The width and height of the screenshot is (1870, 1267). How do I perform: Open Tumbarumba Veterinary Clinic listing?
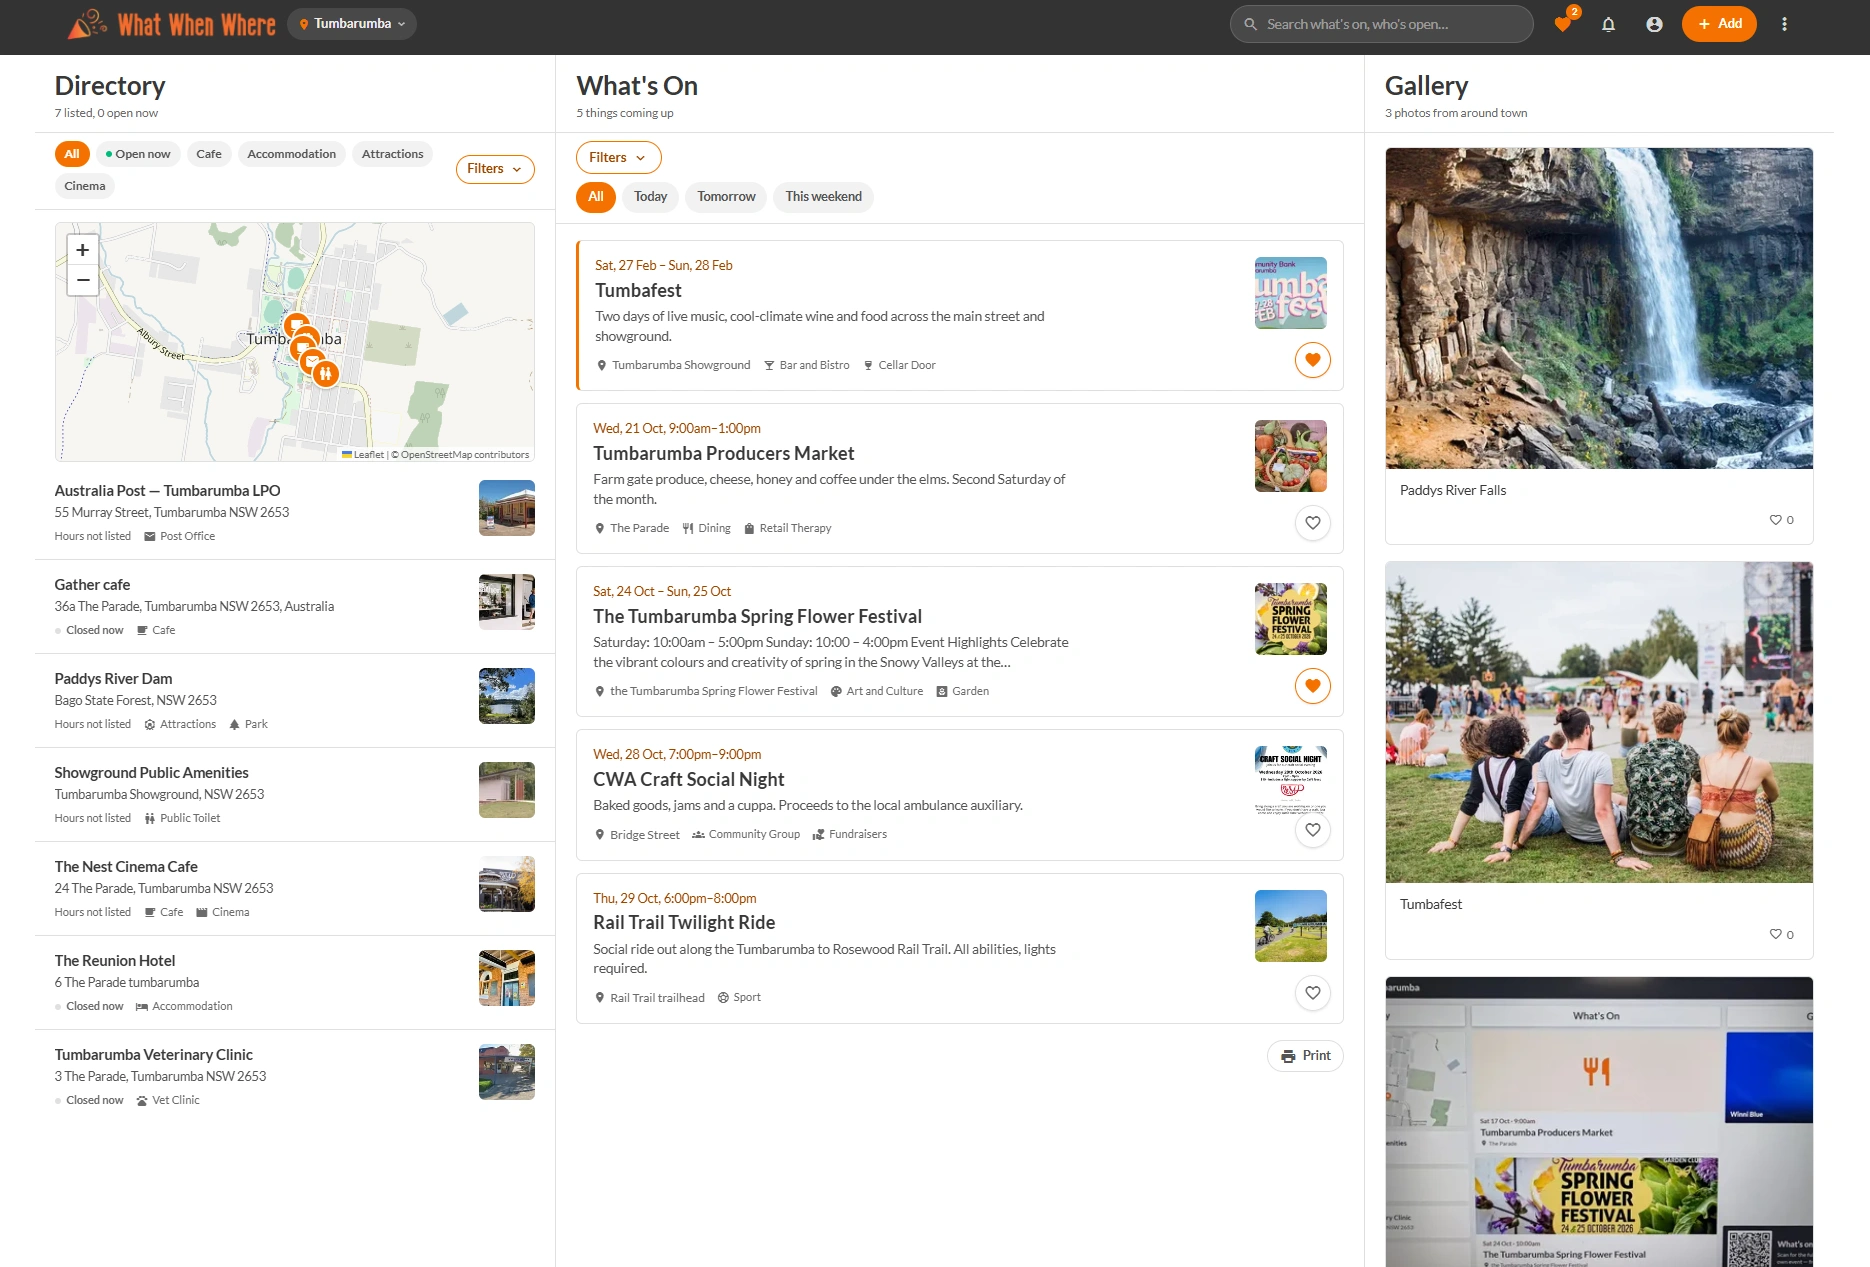click(x=294, y=1077)
